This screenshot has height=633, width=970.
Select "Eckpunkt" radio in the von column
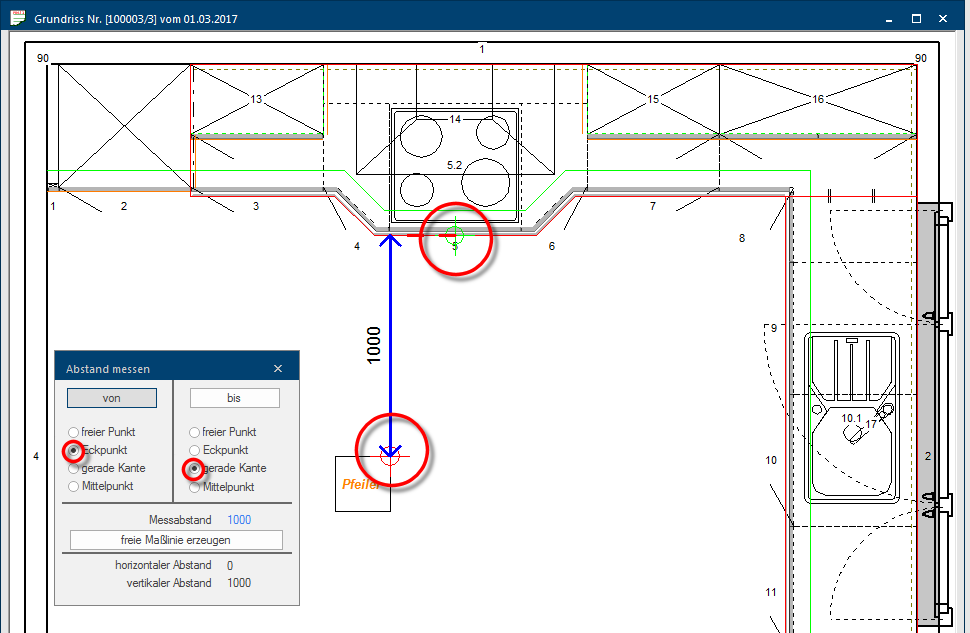[73, 450]
